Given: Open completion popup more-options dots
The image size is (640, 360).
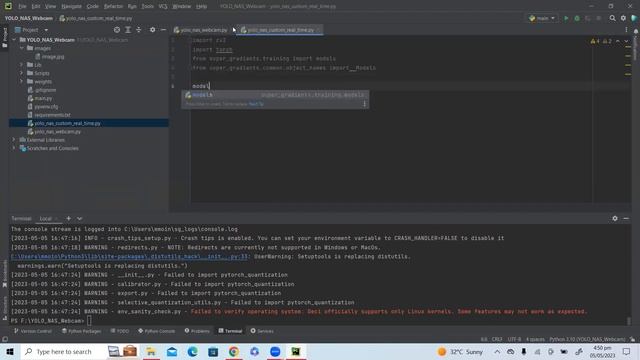Looking at the screenshot, I should (364, 104).
